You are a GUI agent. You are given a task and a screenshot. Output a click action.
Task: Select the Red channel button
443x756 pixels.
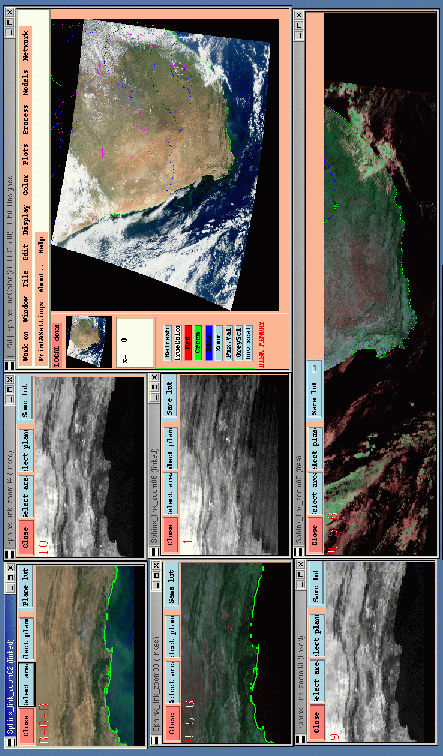point(188,343)
